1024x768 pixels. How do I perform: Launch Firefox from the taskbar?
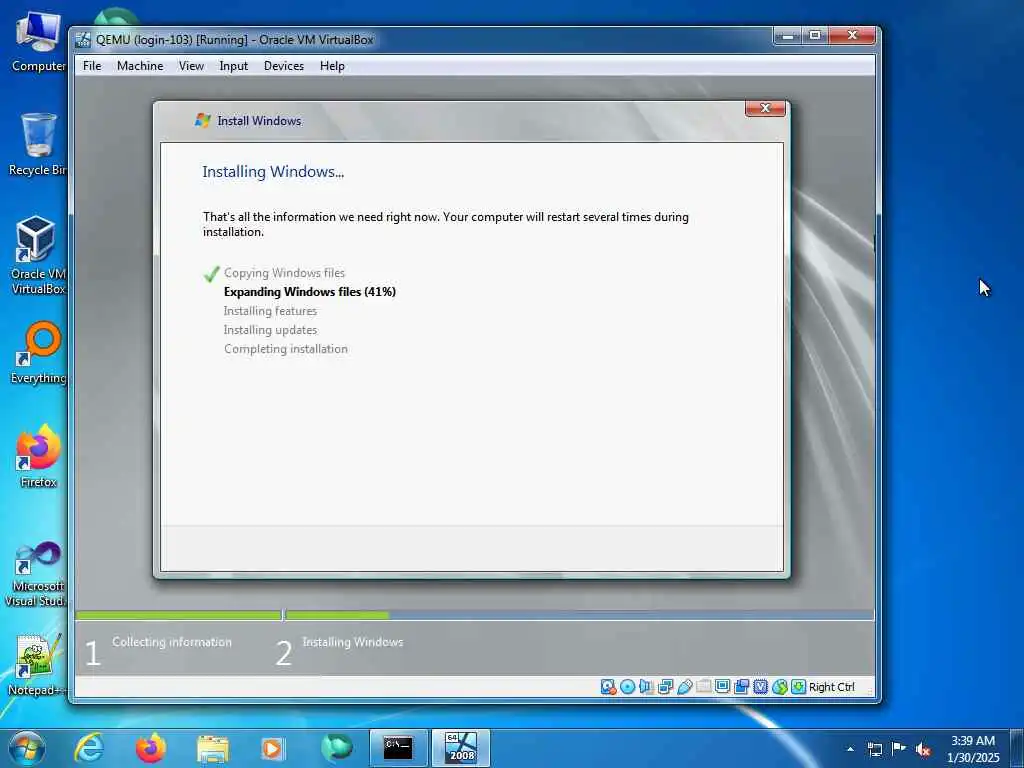[151, 748]
